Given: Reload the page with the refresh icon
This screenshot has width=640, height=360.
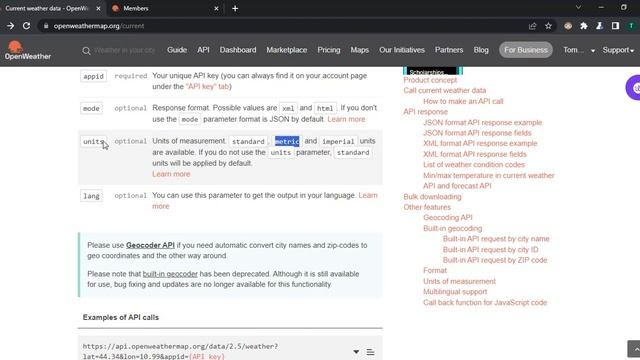Looking at the screenshot, I should coord(27,26).
